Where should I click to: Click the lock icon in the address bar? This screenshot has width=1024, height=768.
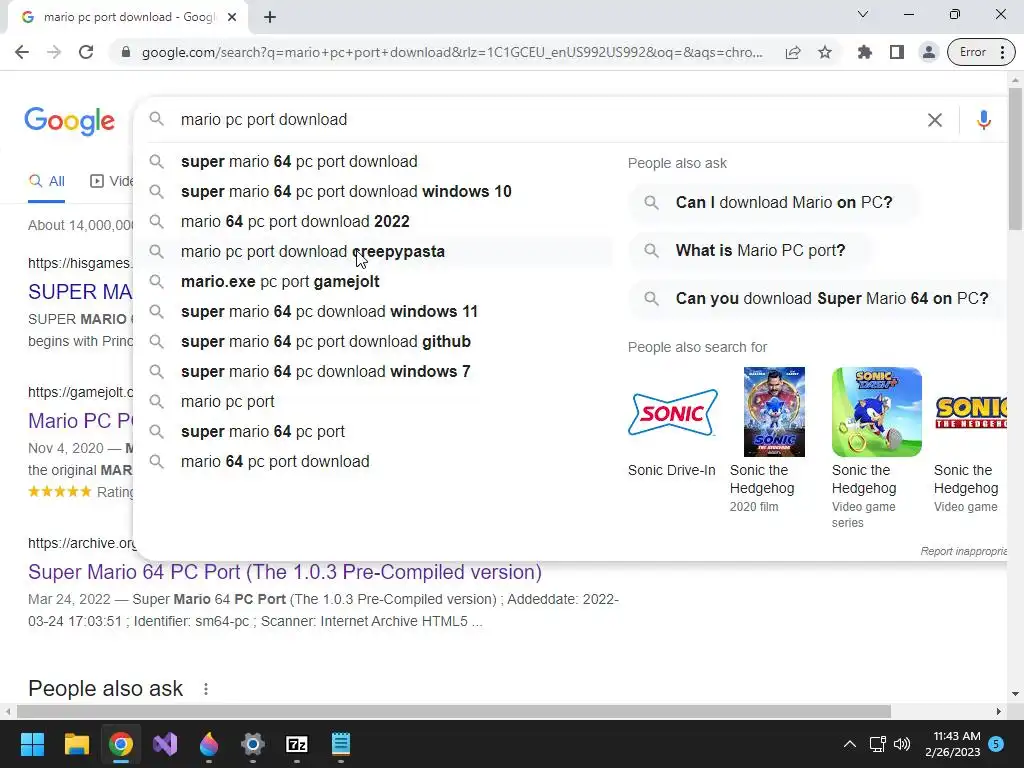point(126,52)
